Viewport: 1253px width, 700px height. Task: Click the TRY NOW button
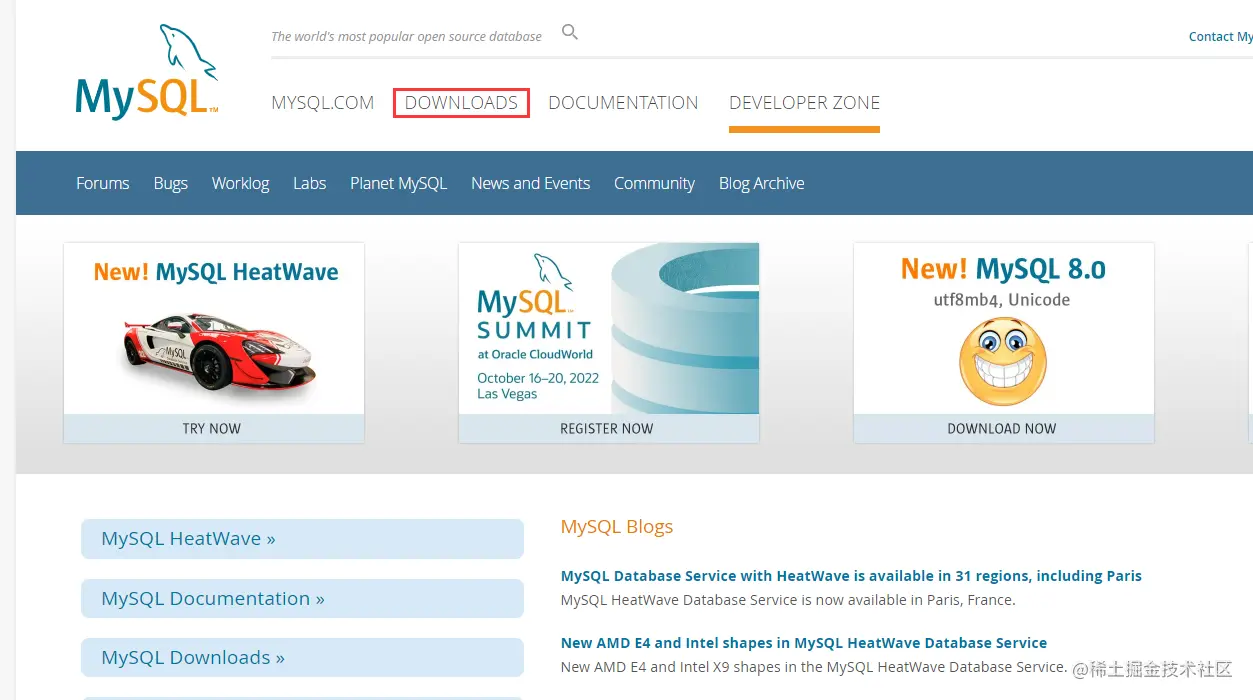point(214,429)
